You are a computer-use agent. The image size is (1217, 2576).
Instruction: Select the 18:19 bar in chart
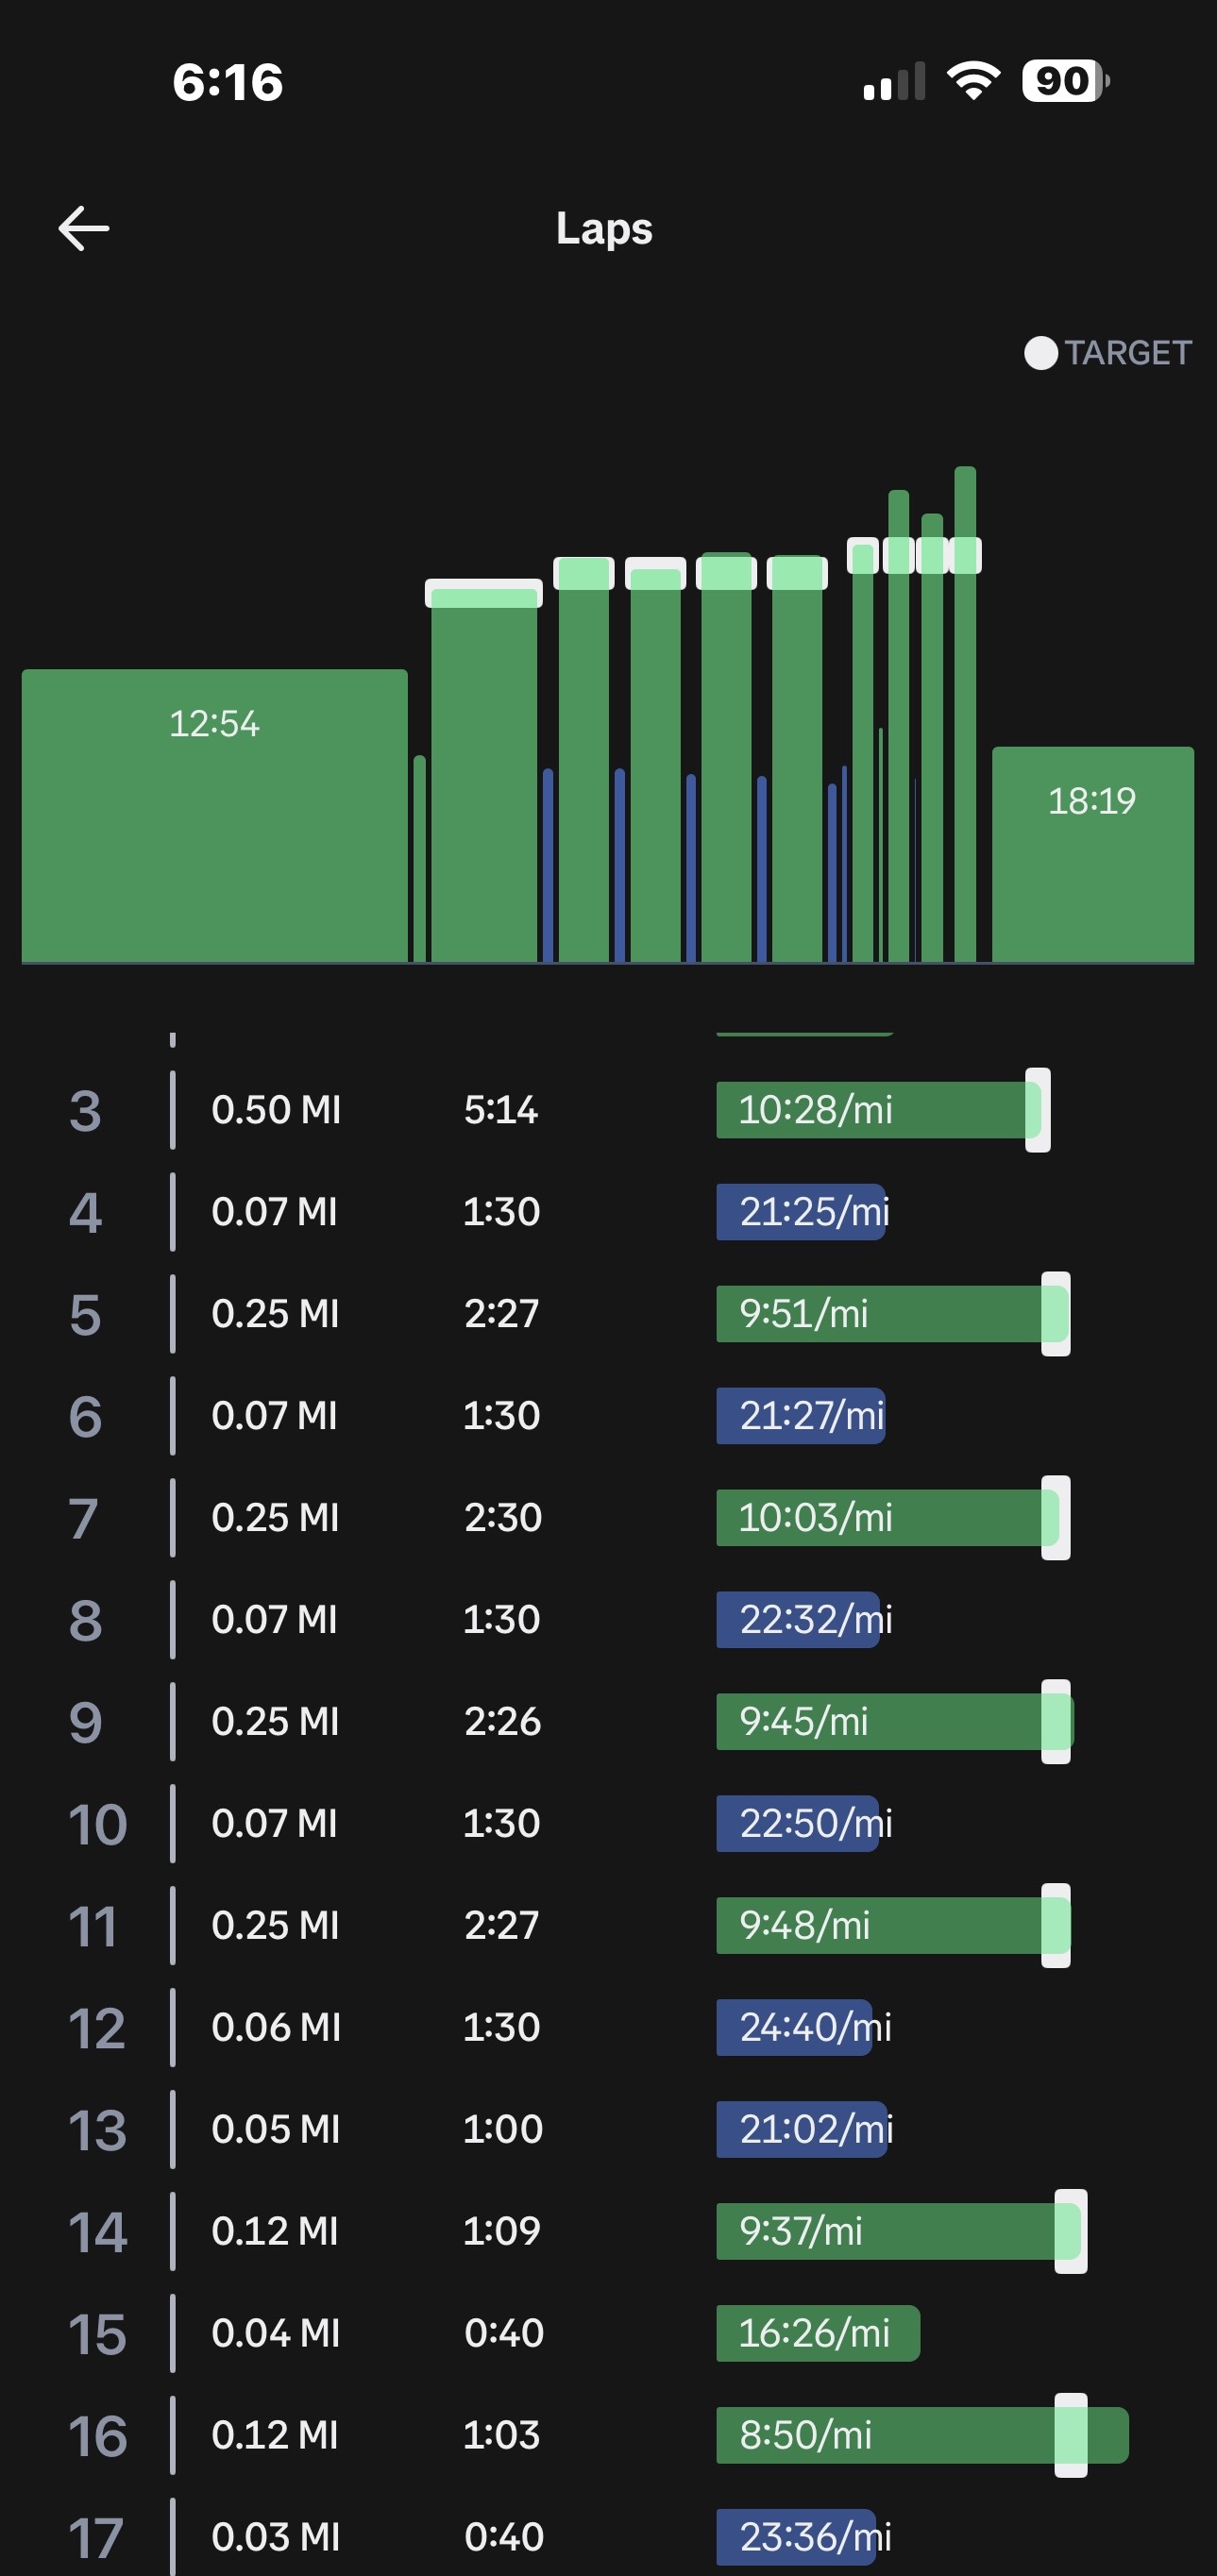pyautogui.click(x=1092, y=855)
